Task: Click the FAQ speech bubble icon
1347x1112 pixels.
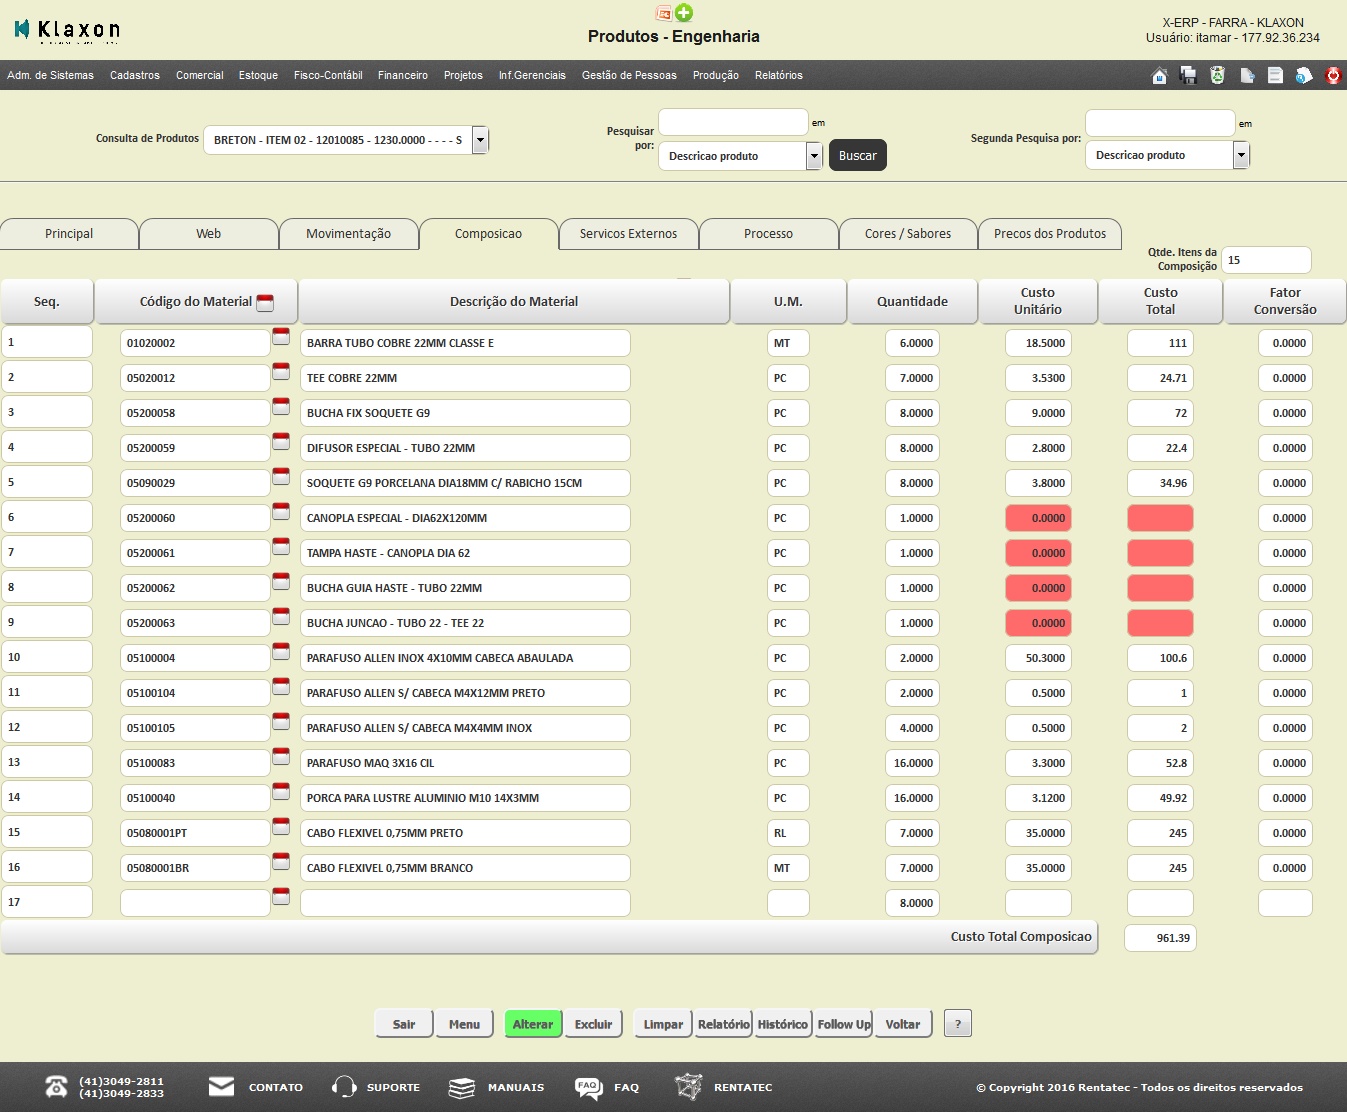Action: click(588, 1087)
